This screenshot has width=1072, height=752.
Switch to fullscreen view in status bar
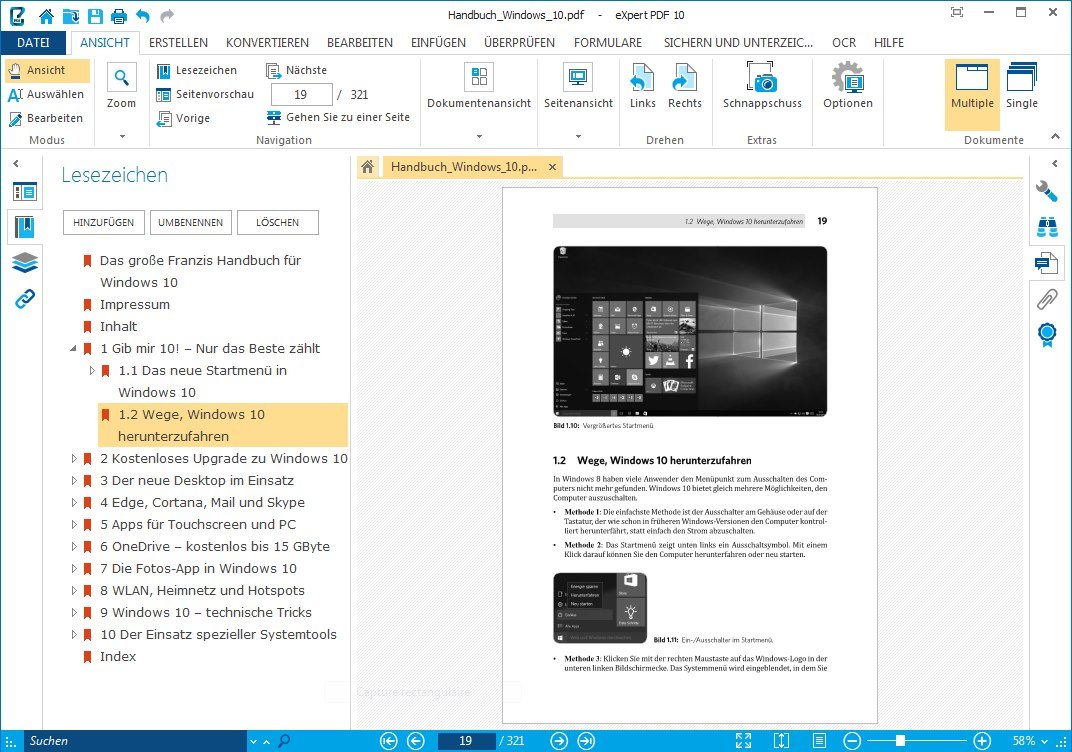[x=743, y=740]
